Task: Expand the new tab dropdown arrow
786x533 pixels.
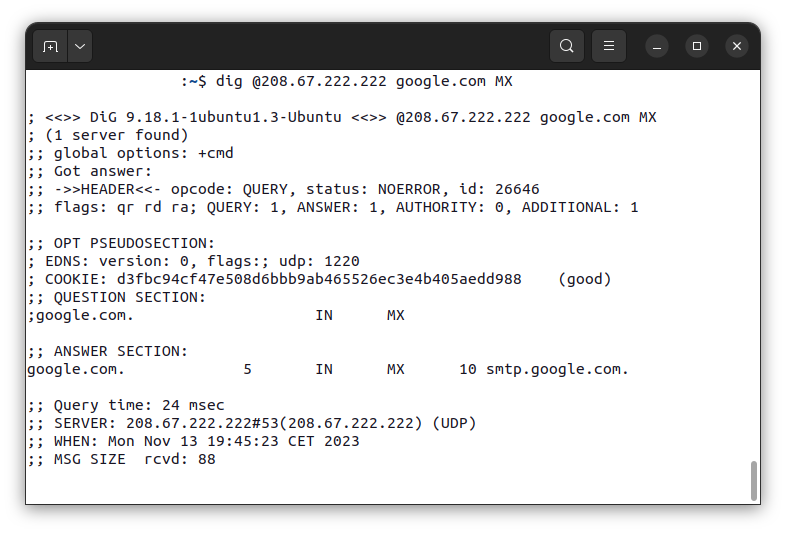Action: (80, 47)
